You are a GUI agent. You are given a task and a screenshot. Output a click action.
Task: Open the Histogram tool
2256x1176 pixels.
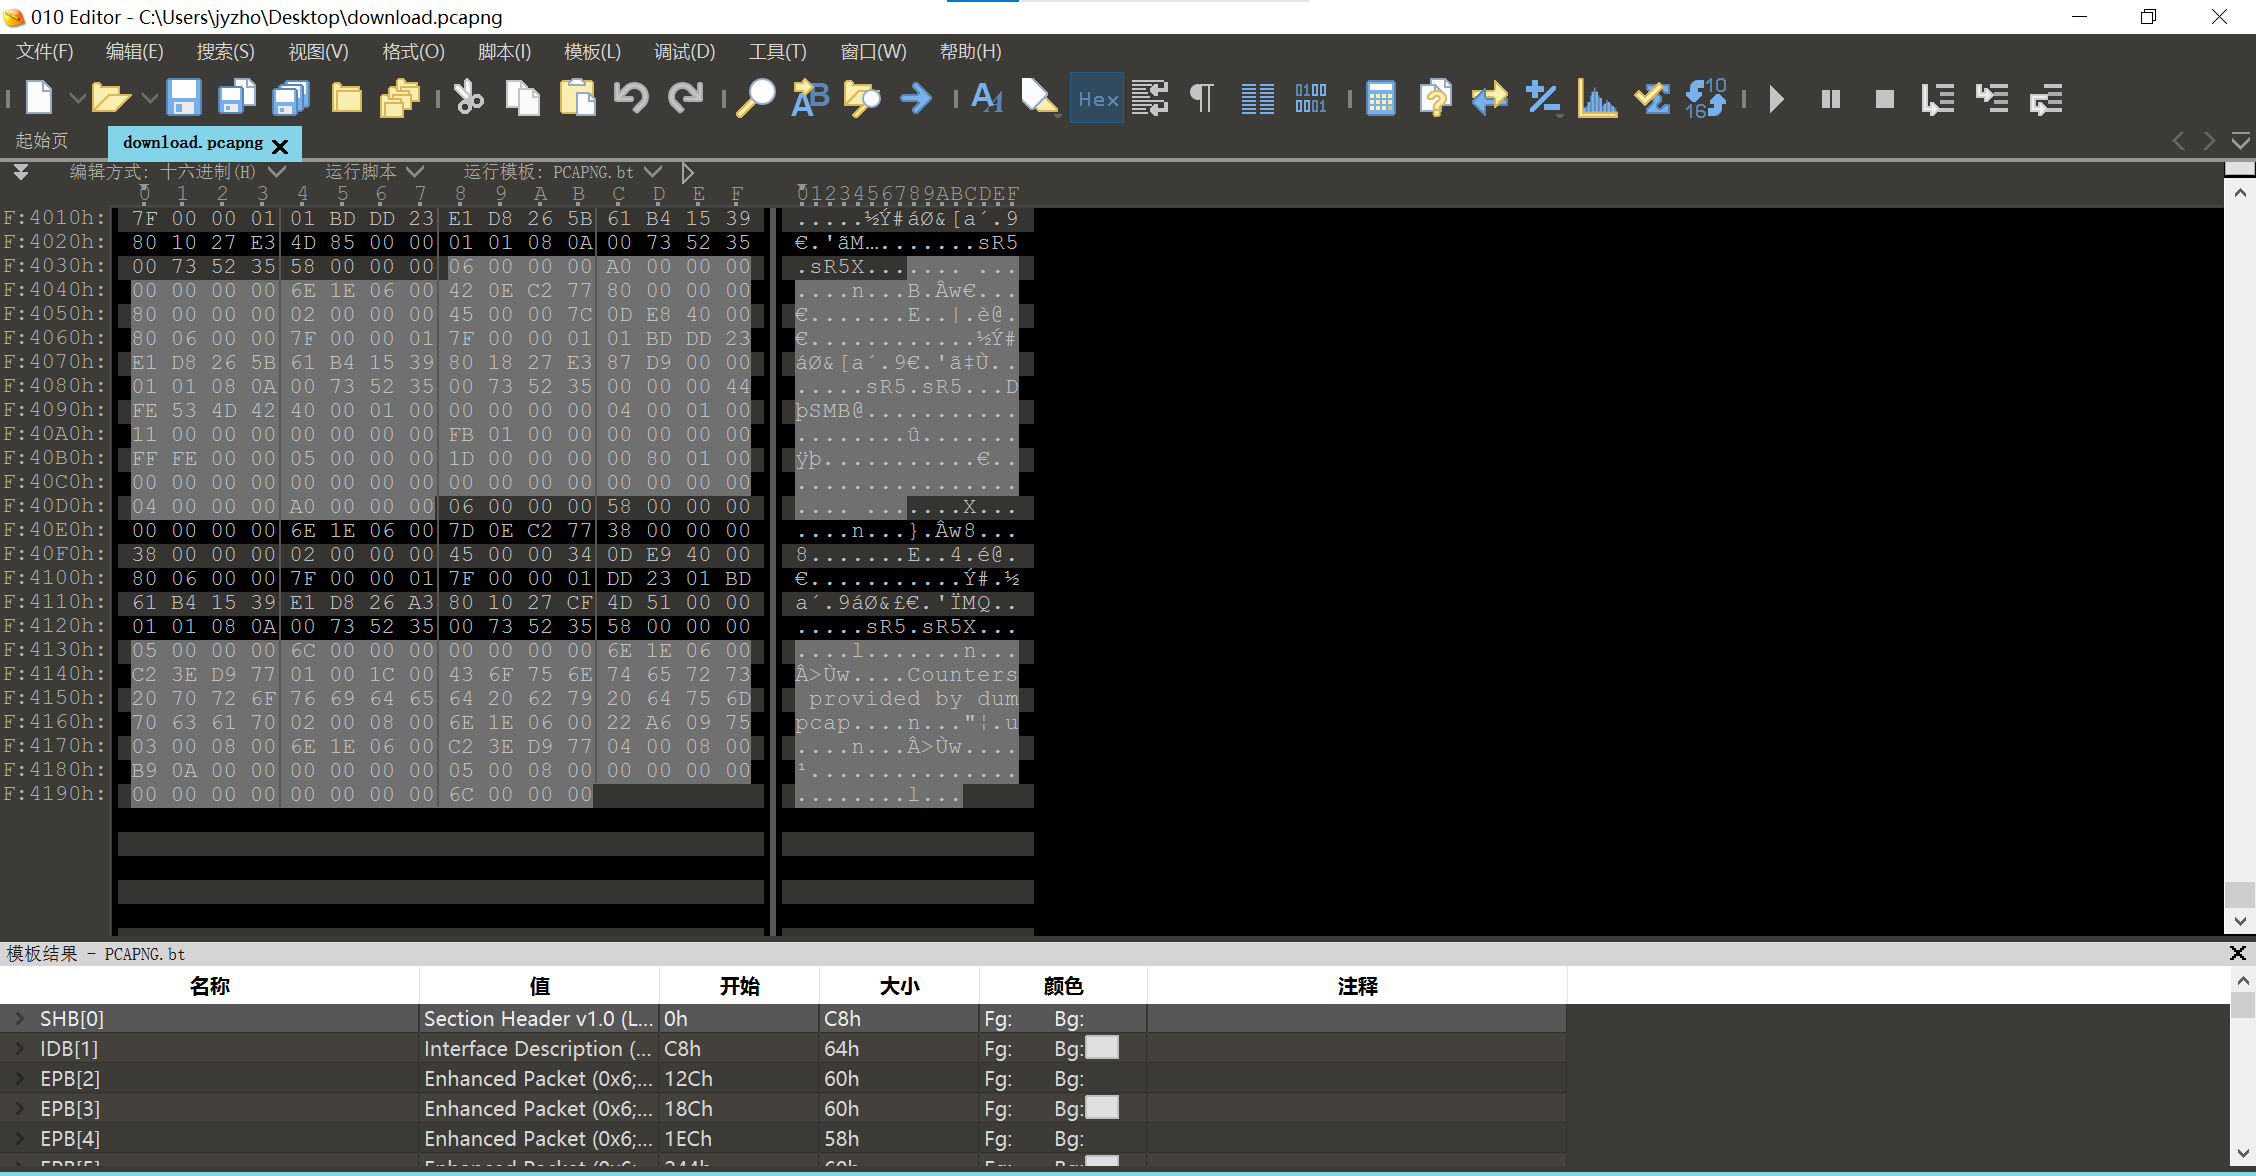1598,98
